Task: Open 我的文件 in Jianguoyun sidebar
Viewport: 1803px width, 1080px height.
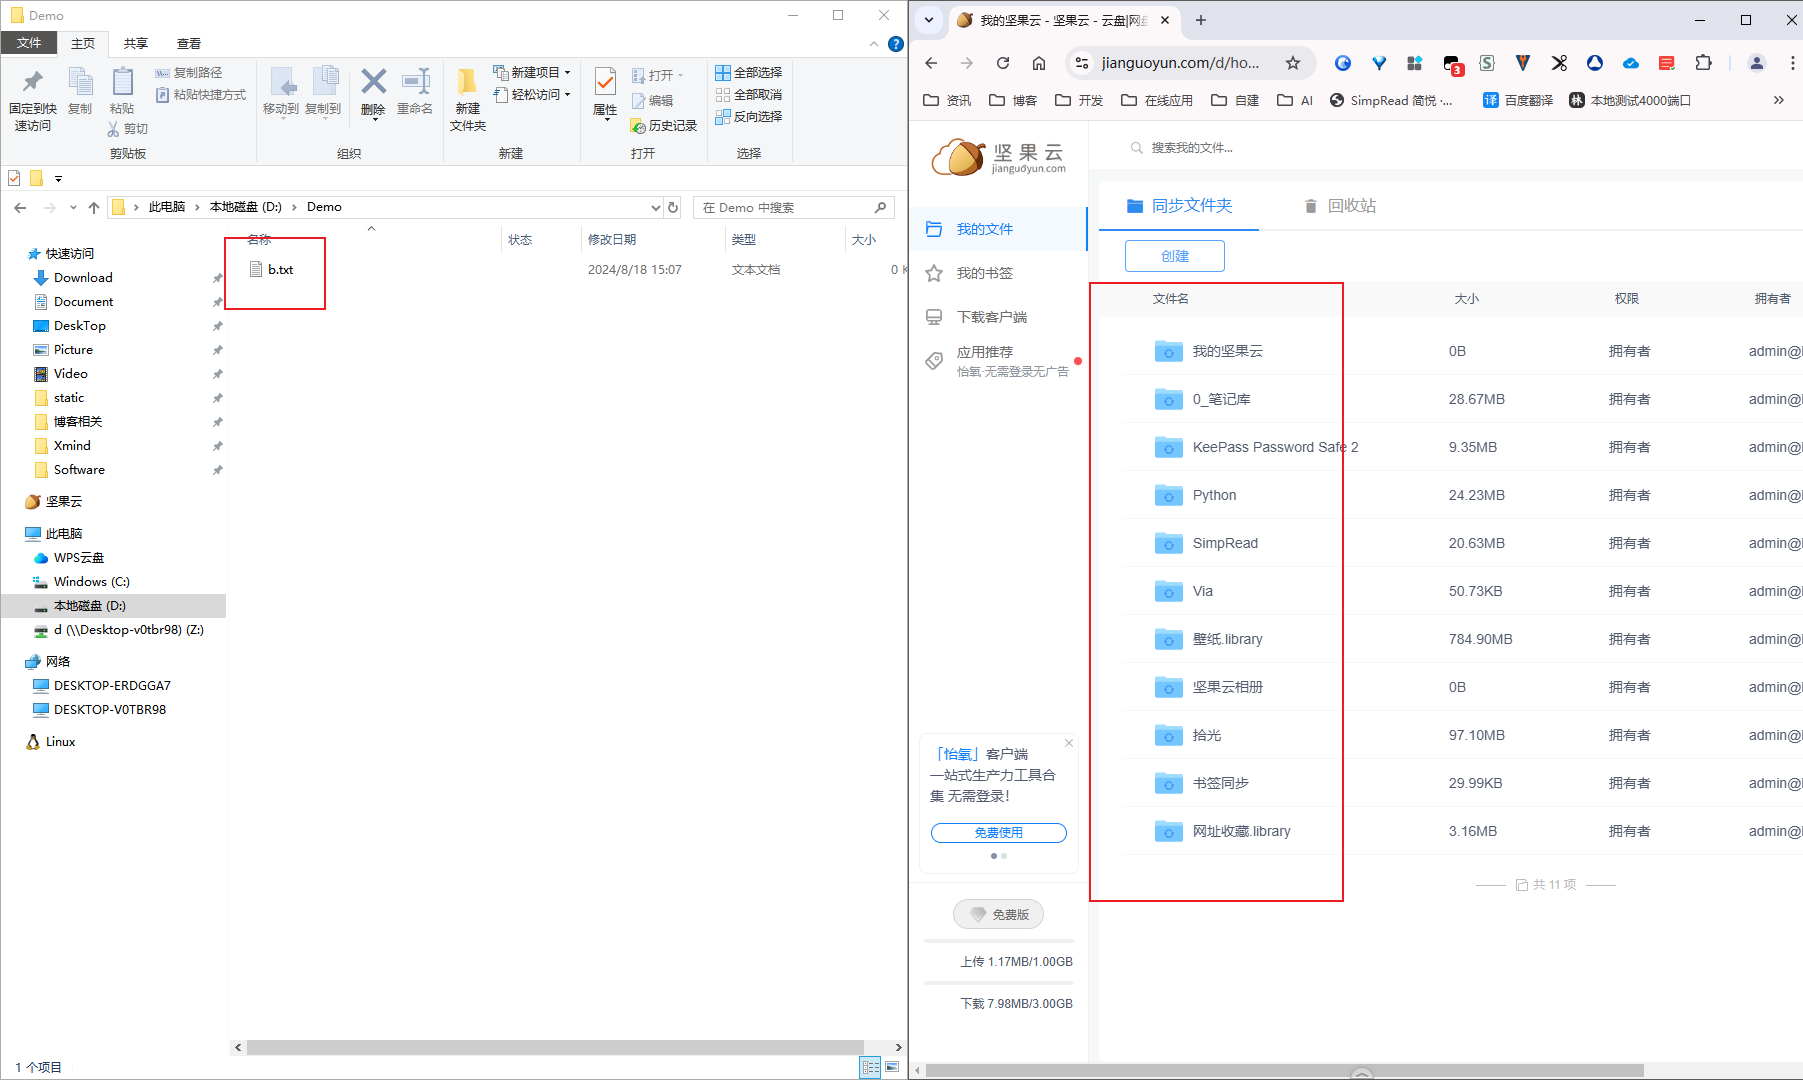Action: coord(999,229)
